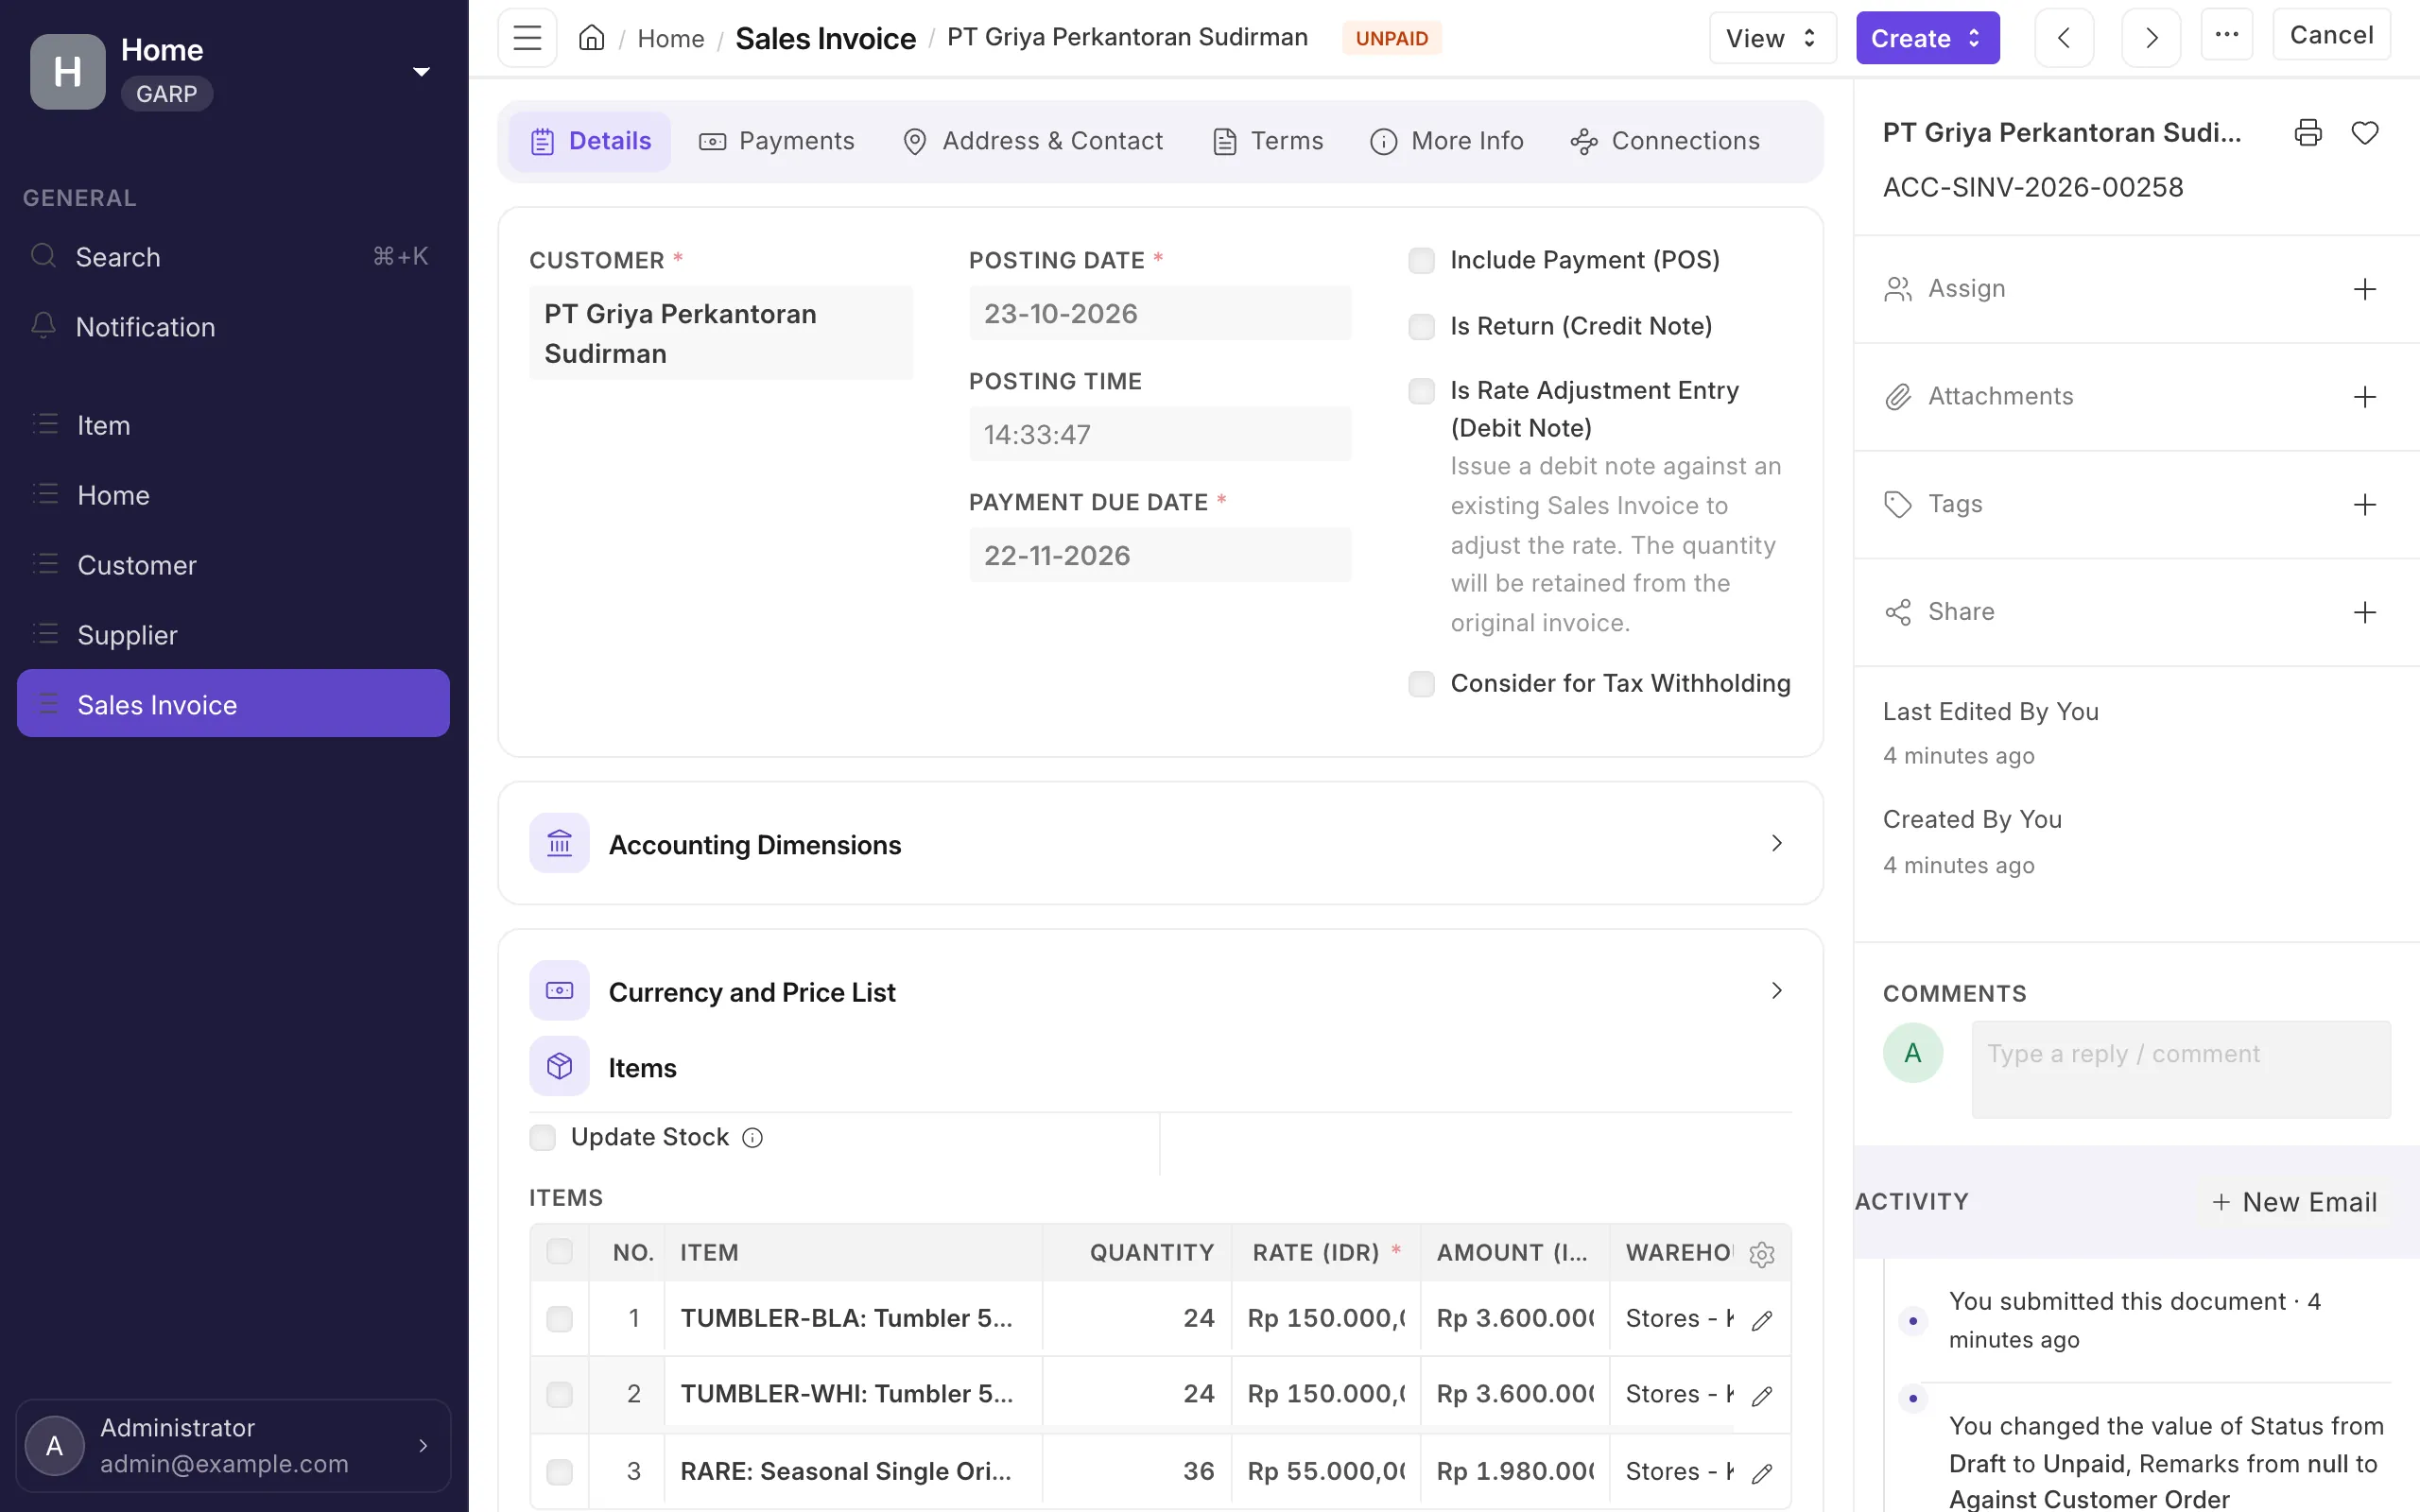Open Customer in the sidebar
This screenshot has height=1512, width=2420.
pos(233,565)
